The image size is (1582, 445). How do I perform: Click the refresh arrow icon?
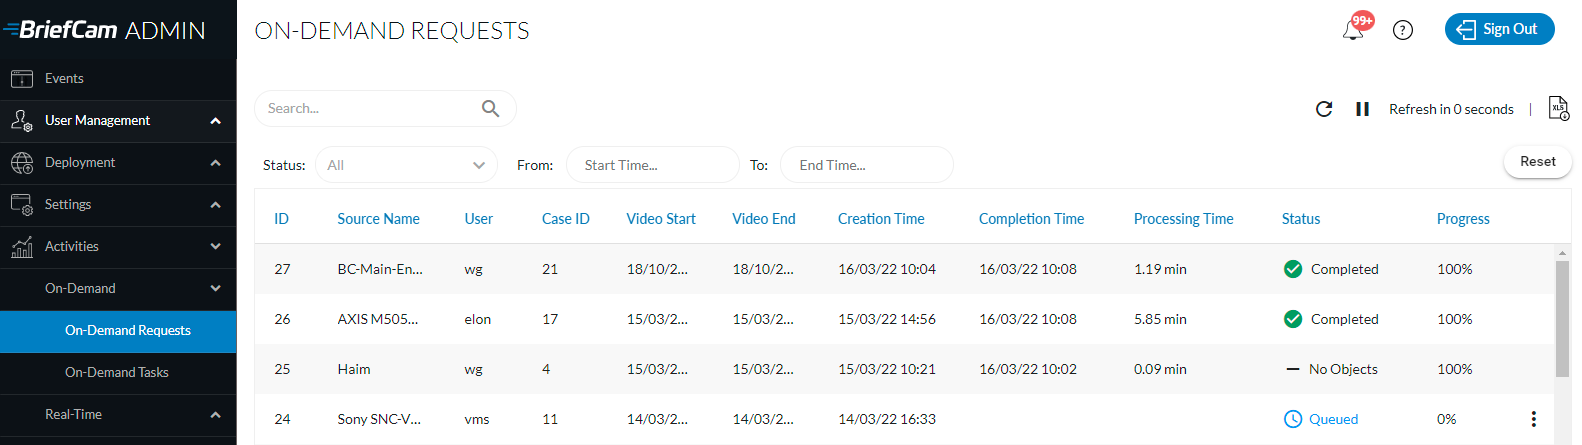point(1324,109)
